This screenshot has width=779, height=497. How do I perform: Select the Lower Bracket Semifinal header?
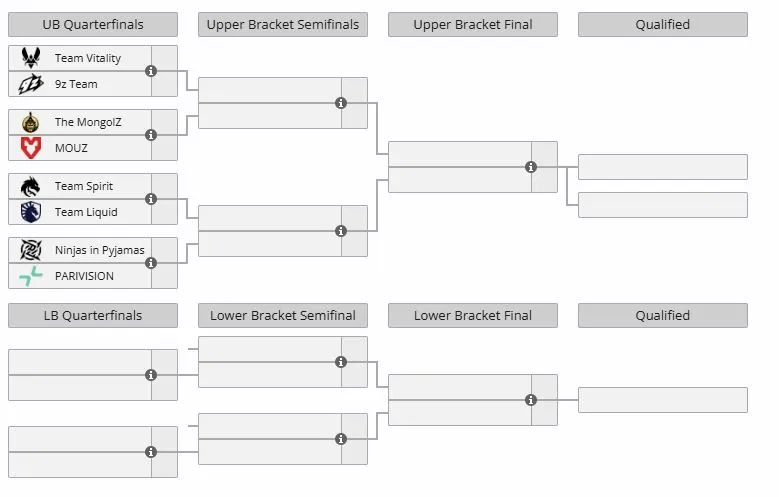click(283, 316)
